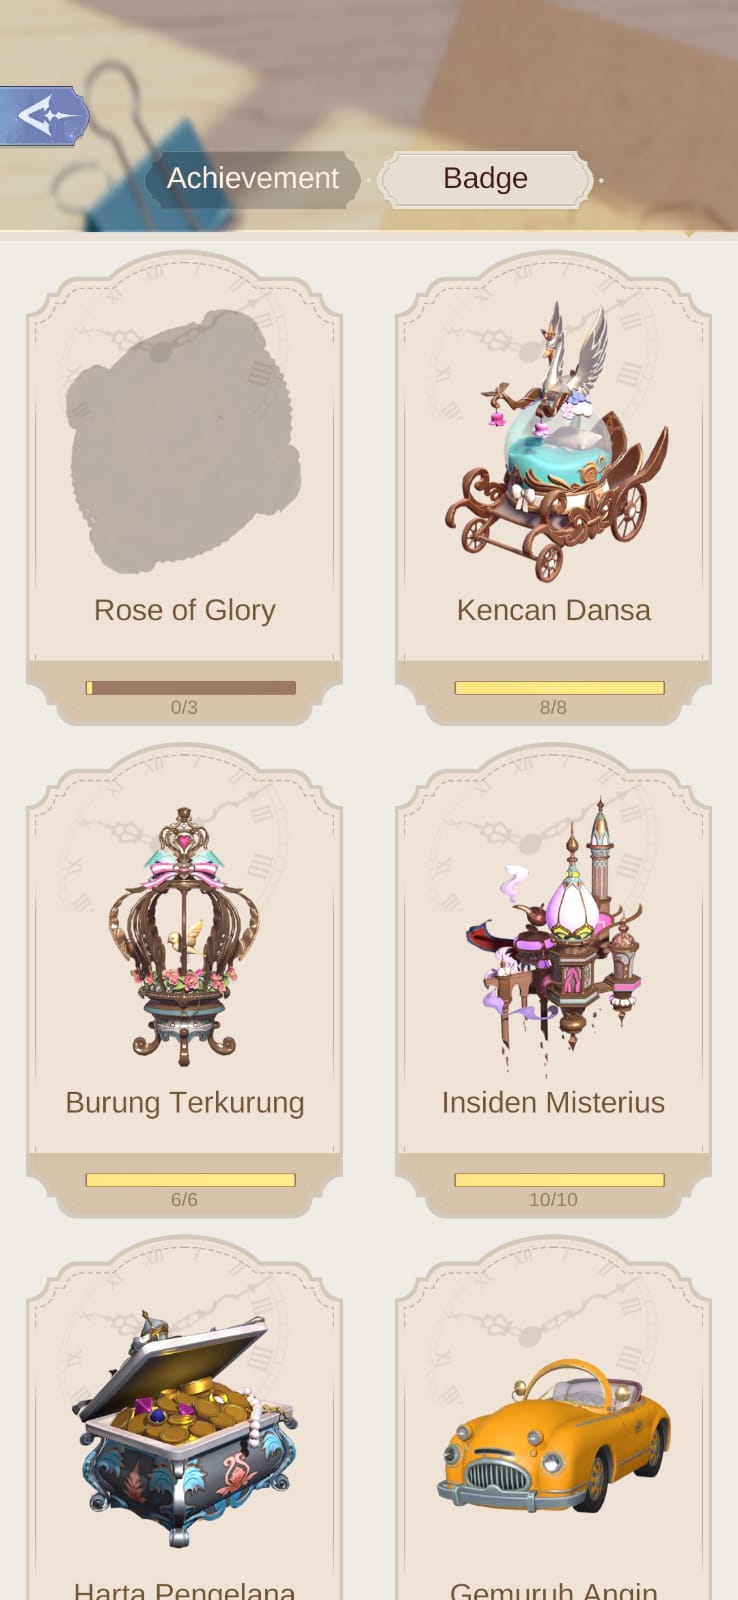Open the Harta Pengelana treasure chest badge
Image resolution: width=738 pixels, height=1600 pixels.
coord(184,1428)
